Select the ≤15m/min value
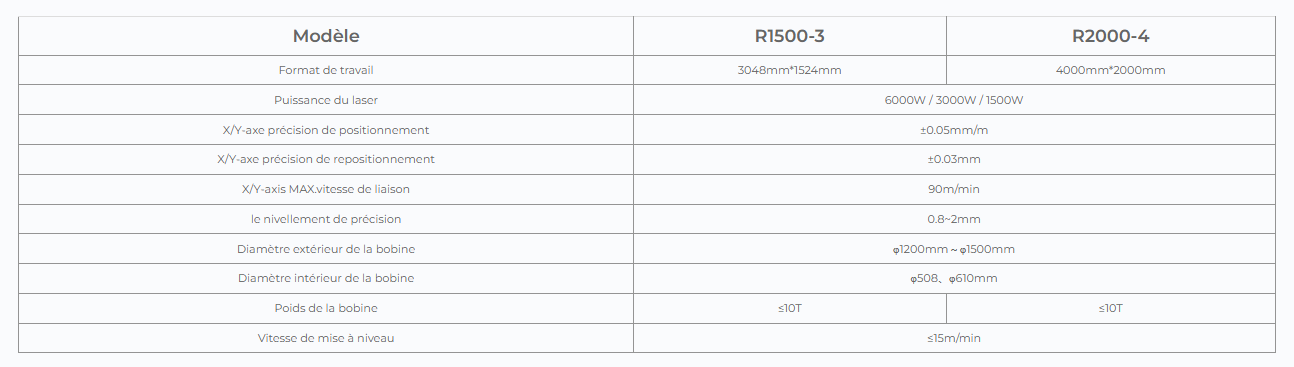The height and width of the screenshot is (367, 1294). (x=954, y=338)
